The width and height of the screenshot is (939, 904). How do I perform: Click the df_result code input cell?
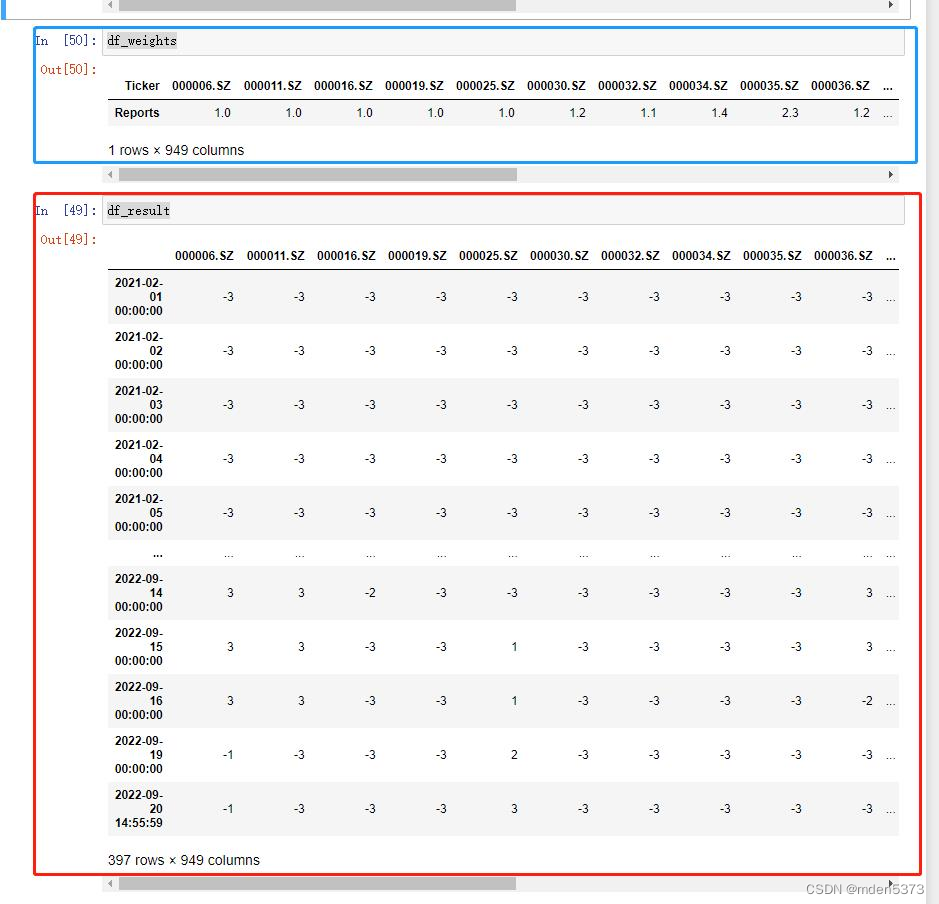click(503, 211)
